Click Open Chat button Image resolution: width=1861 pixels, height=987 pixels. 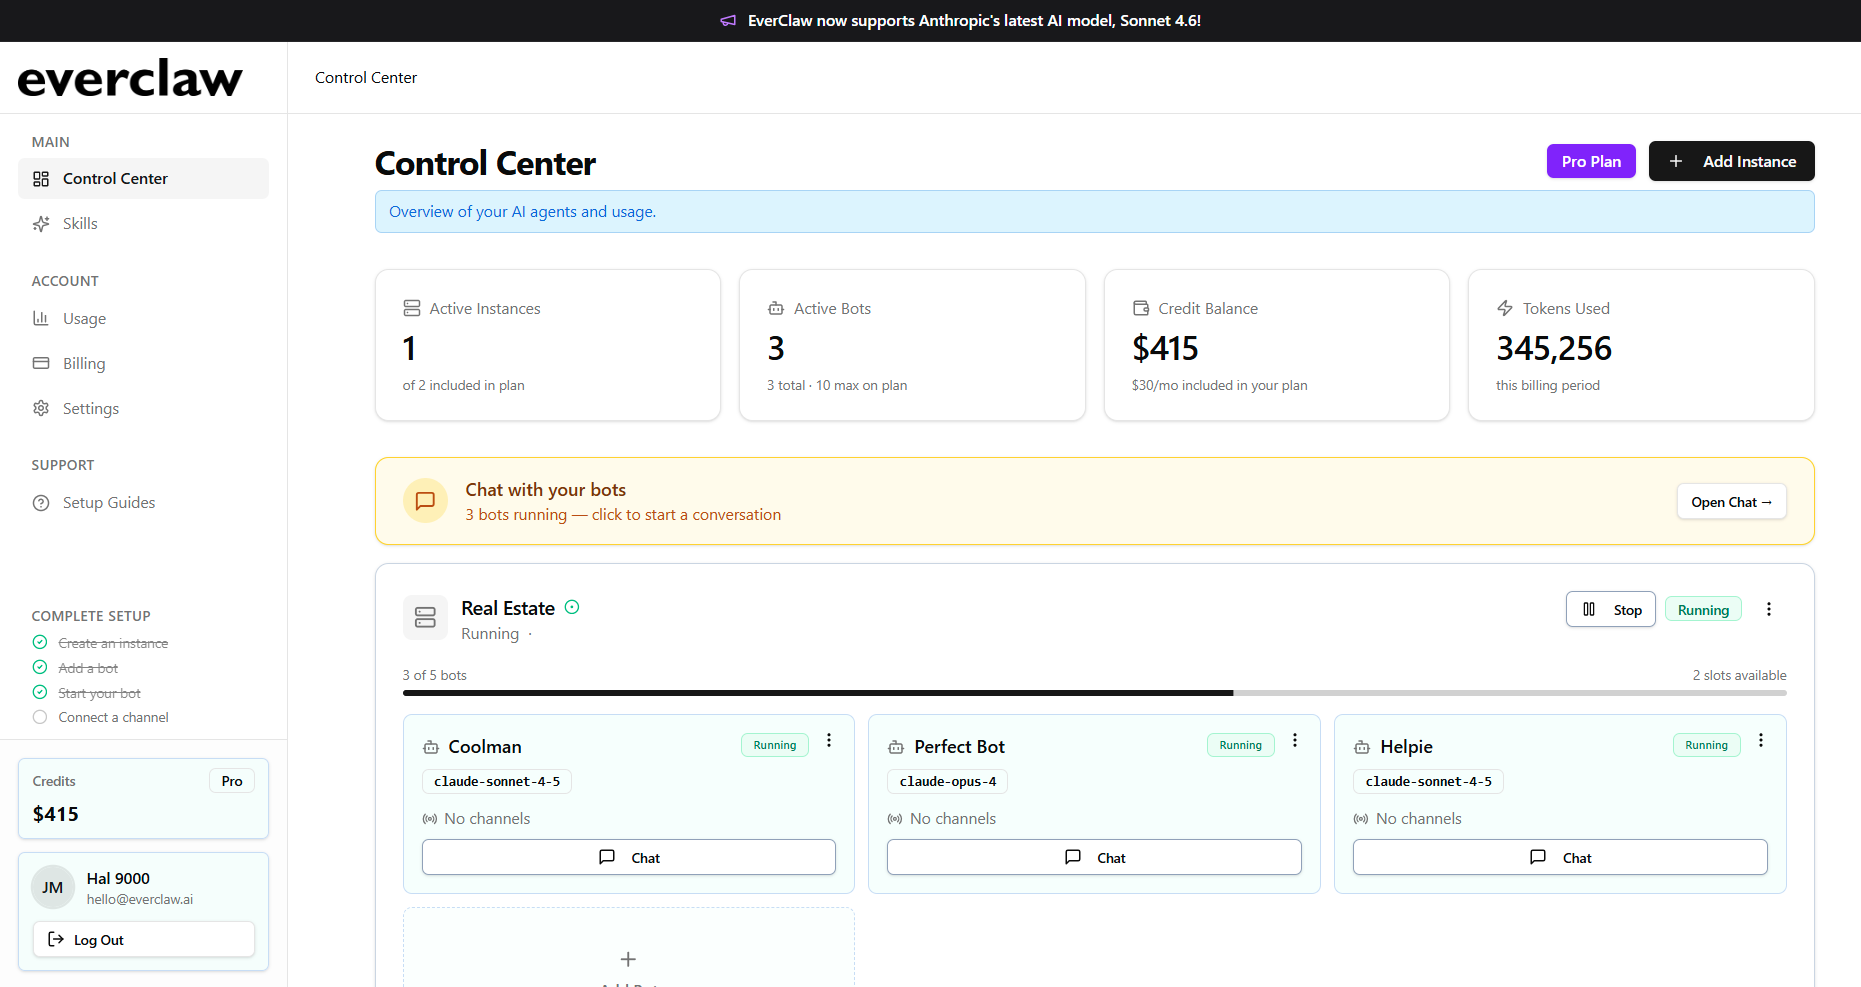tap(1731, 502)
